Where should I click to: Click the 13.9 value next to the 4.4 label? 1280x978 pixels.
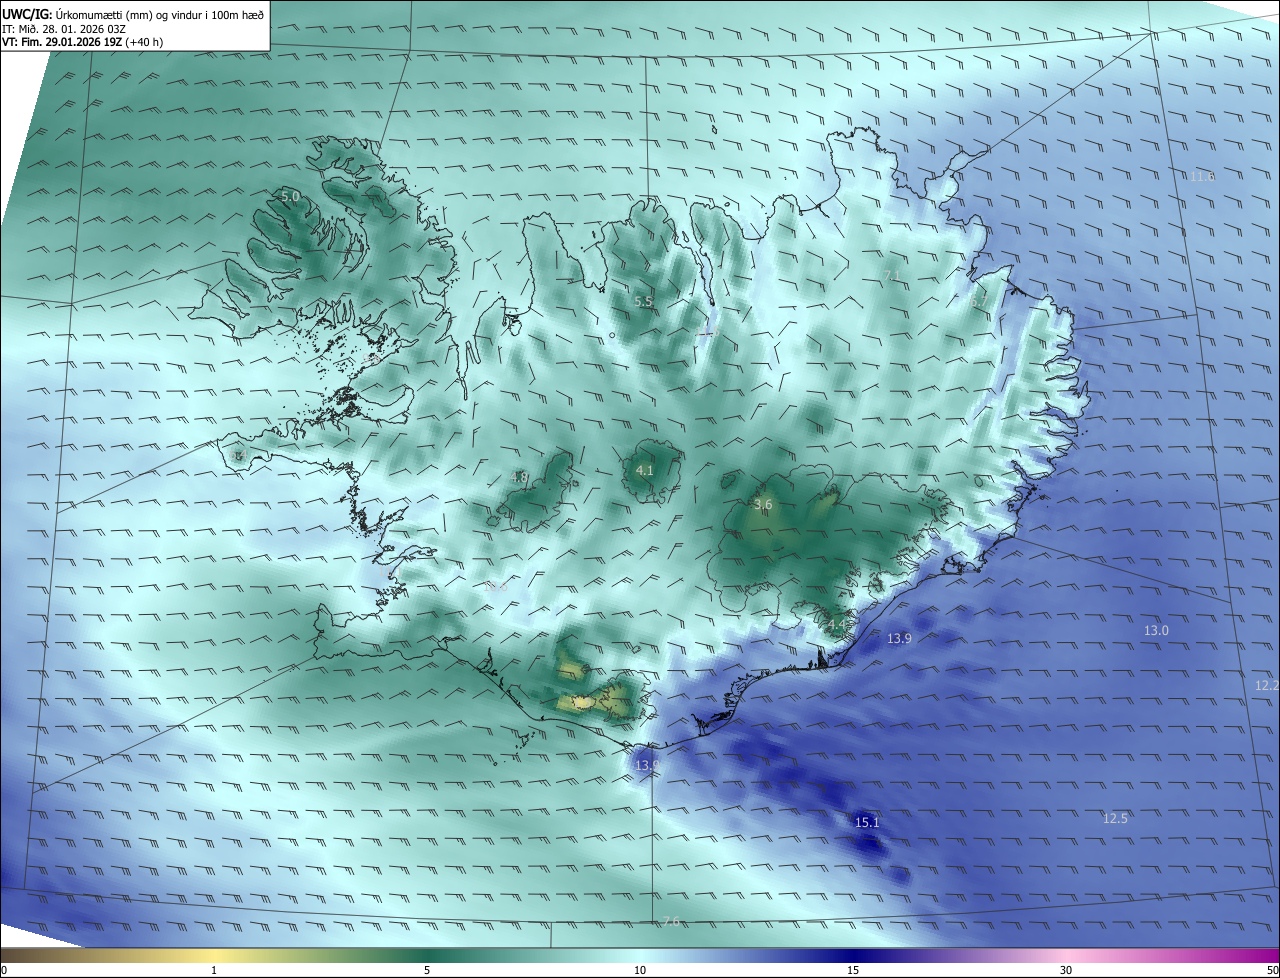899,638
